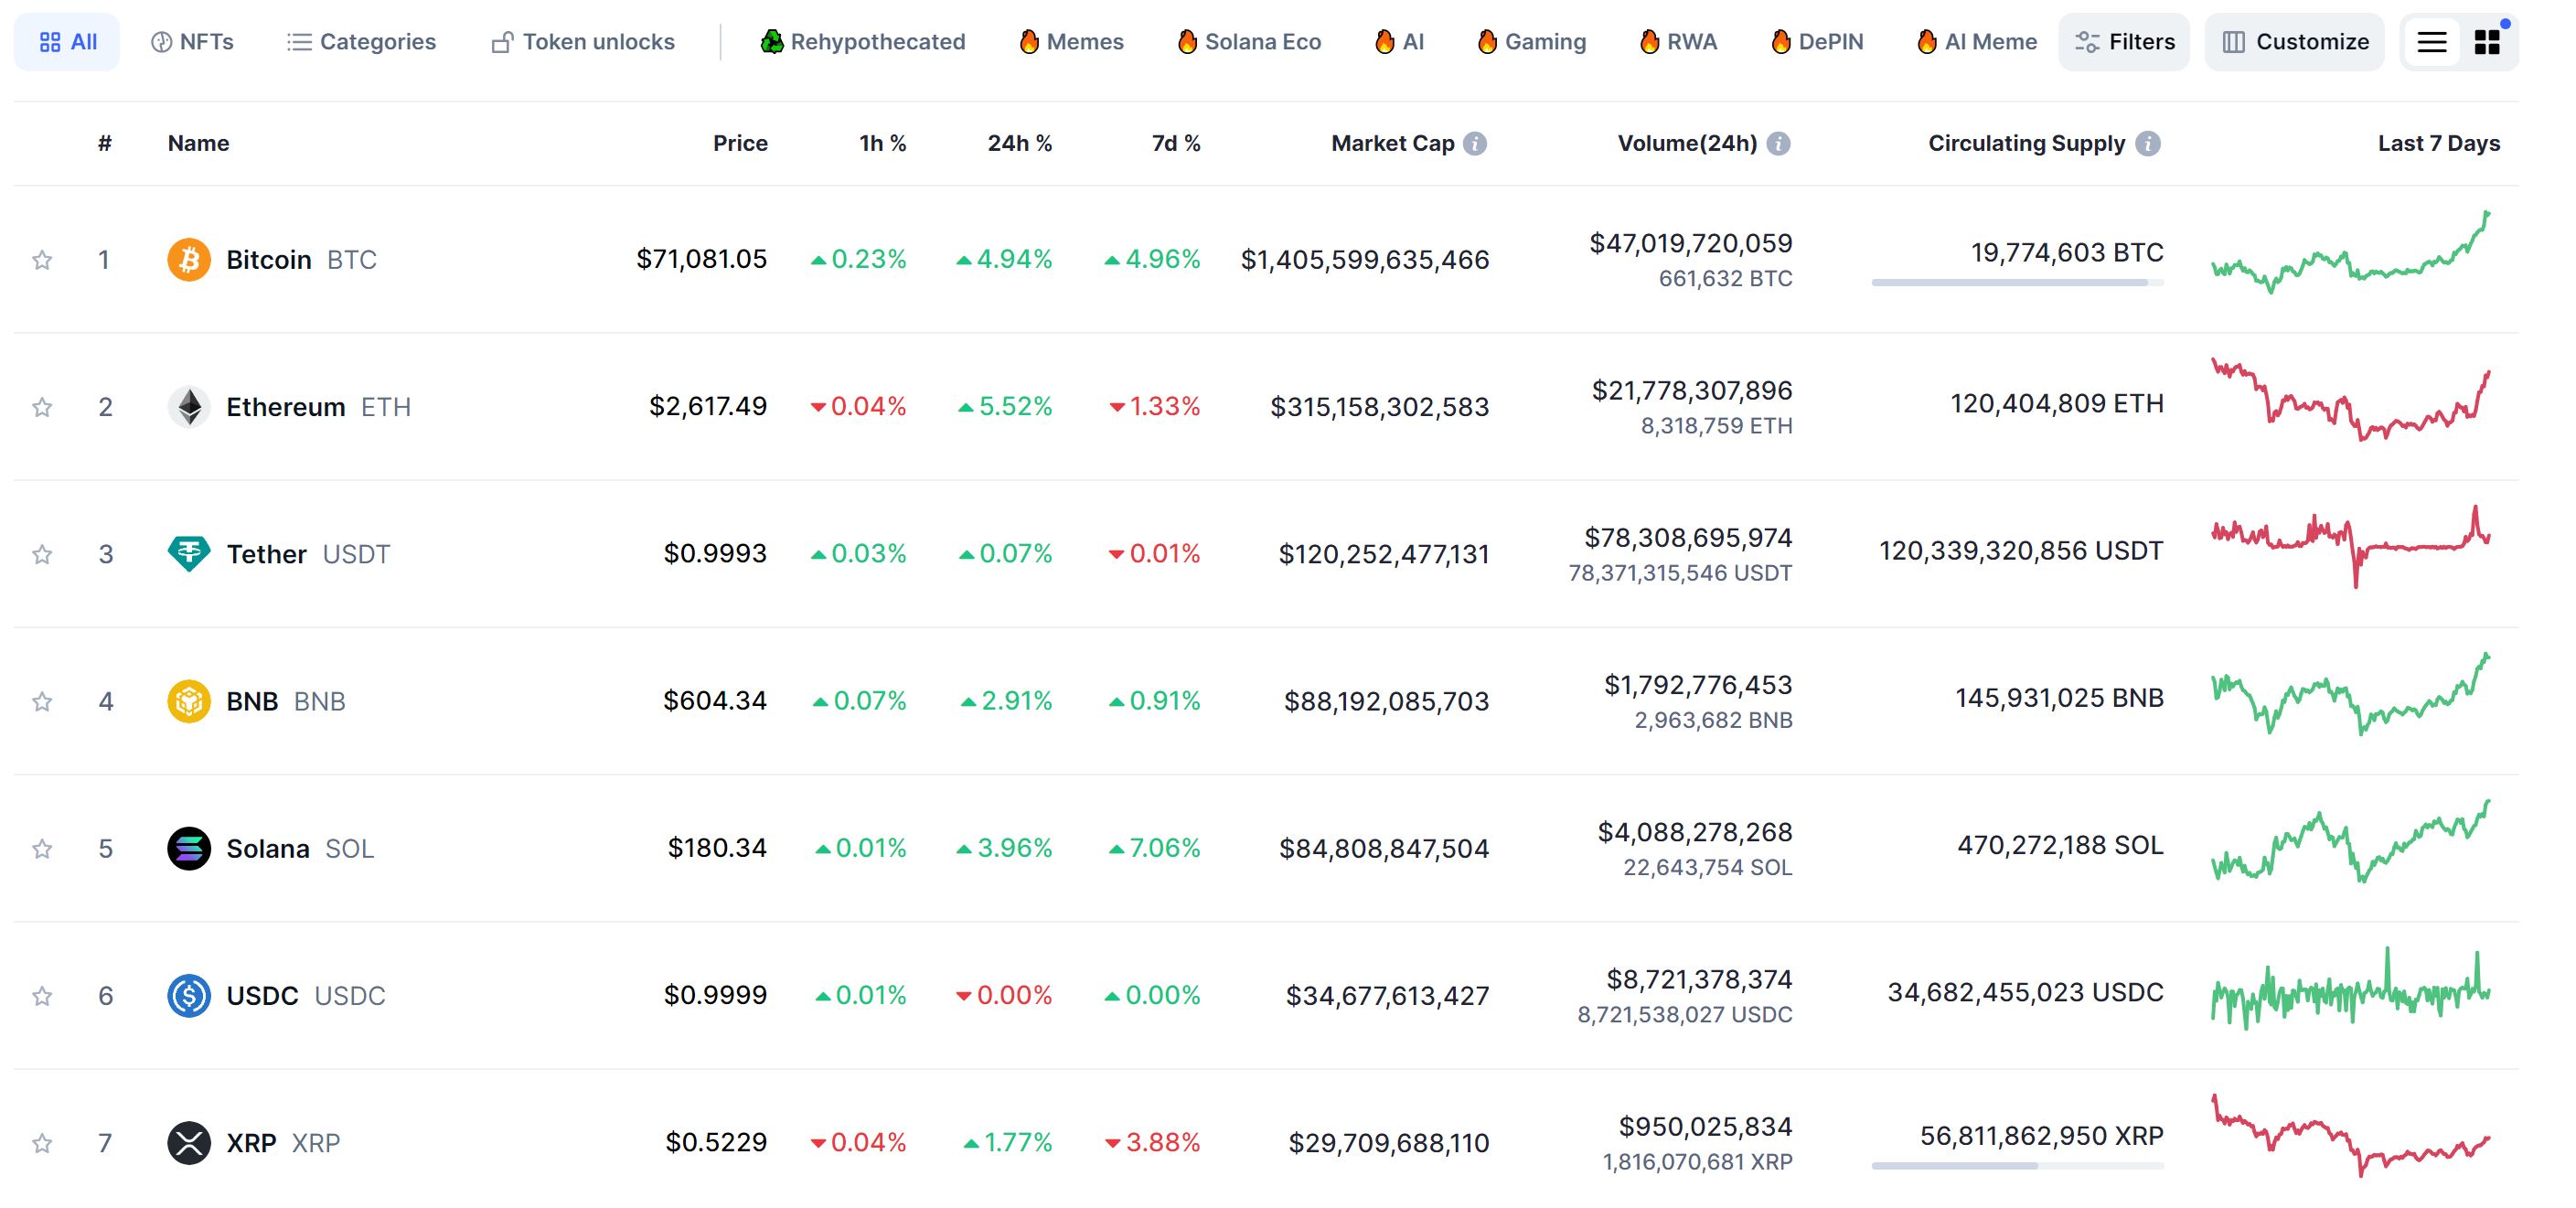2576x1208 pixels.
Task: Click the Bitcoin coin logo
Action: tap(188, 260)
